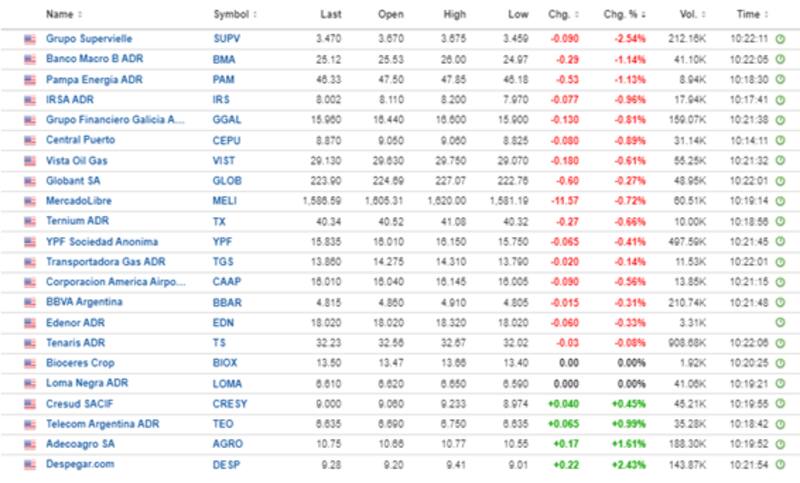Open the Pampa Energia ADR link
The height and width of the screenshot is (483, 800).
94,78
